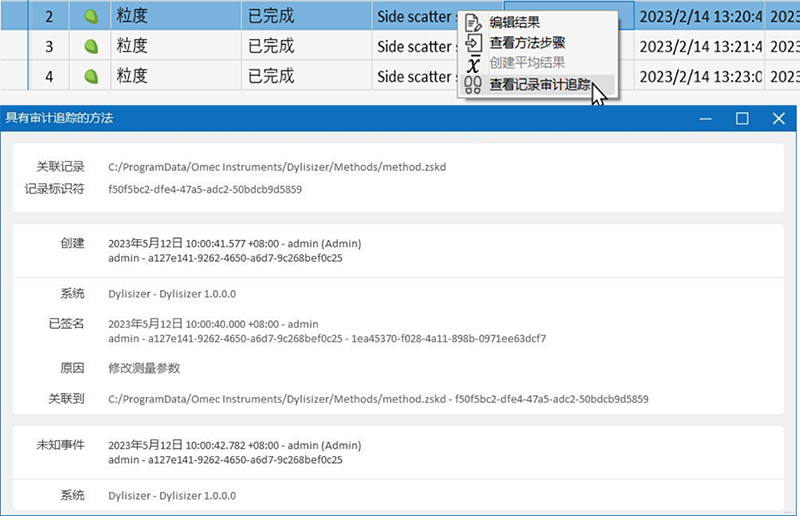The image size is (800, 516).
Task: Click timestamp 2023/2/14 13:20:4 cell
Action: pyautogui.click(x=699, y=16)
